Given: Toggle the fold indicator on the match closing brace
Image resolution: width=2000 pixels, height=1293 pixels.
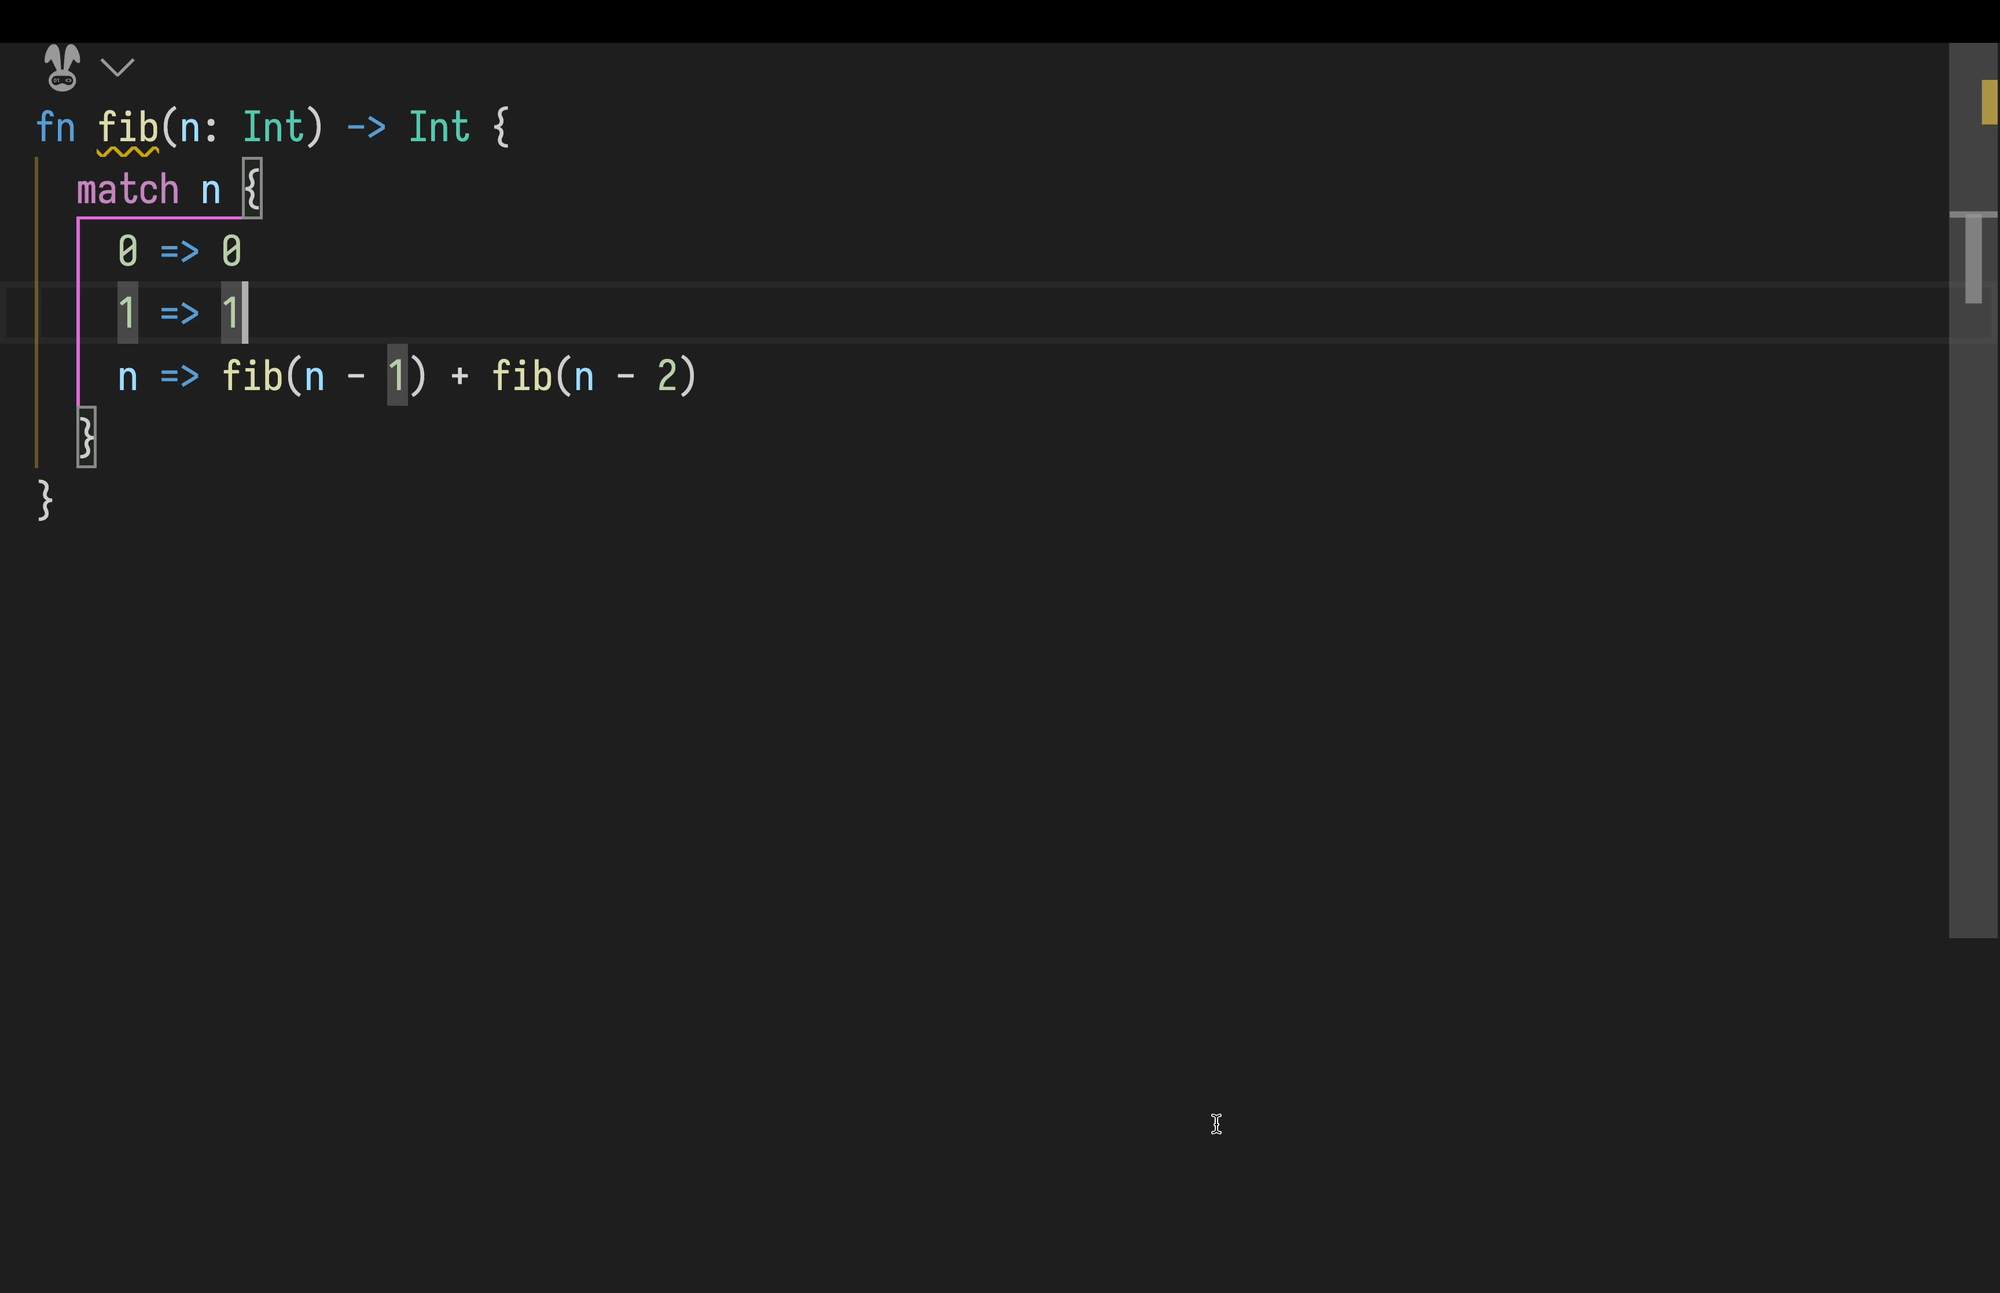Looking at the screenshot, I should (x=86, y=437).
